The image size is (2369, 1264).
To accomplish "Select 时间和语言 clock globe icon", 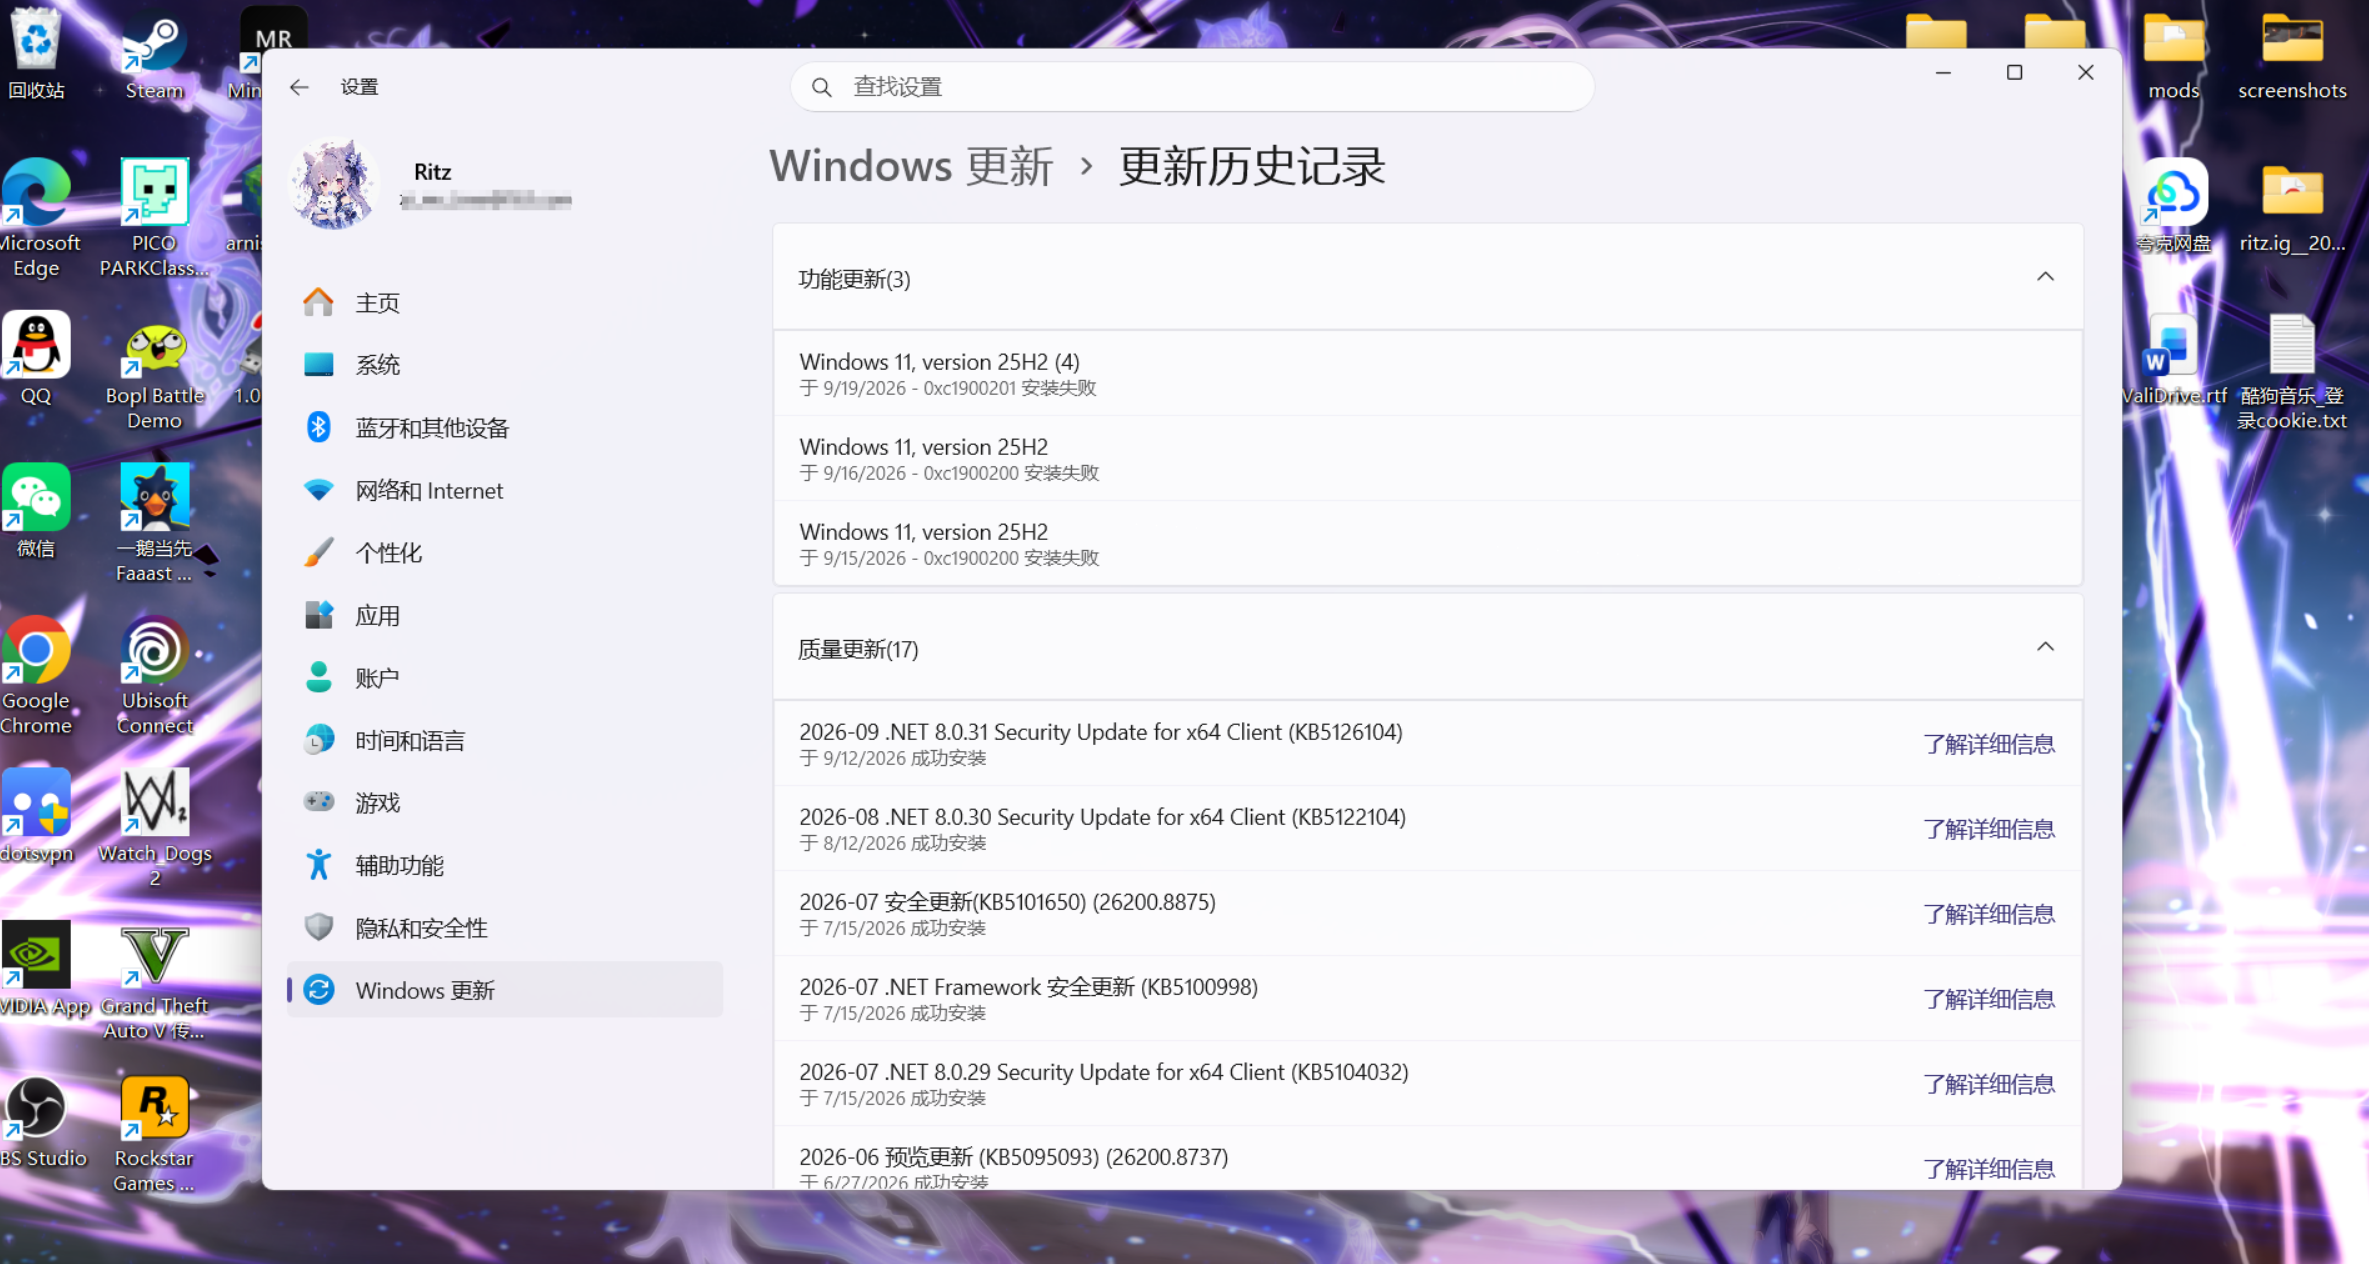I will [x=318, y=740].
